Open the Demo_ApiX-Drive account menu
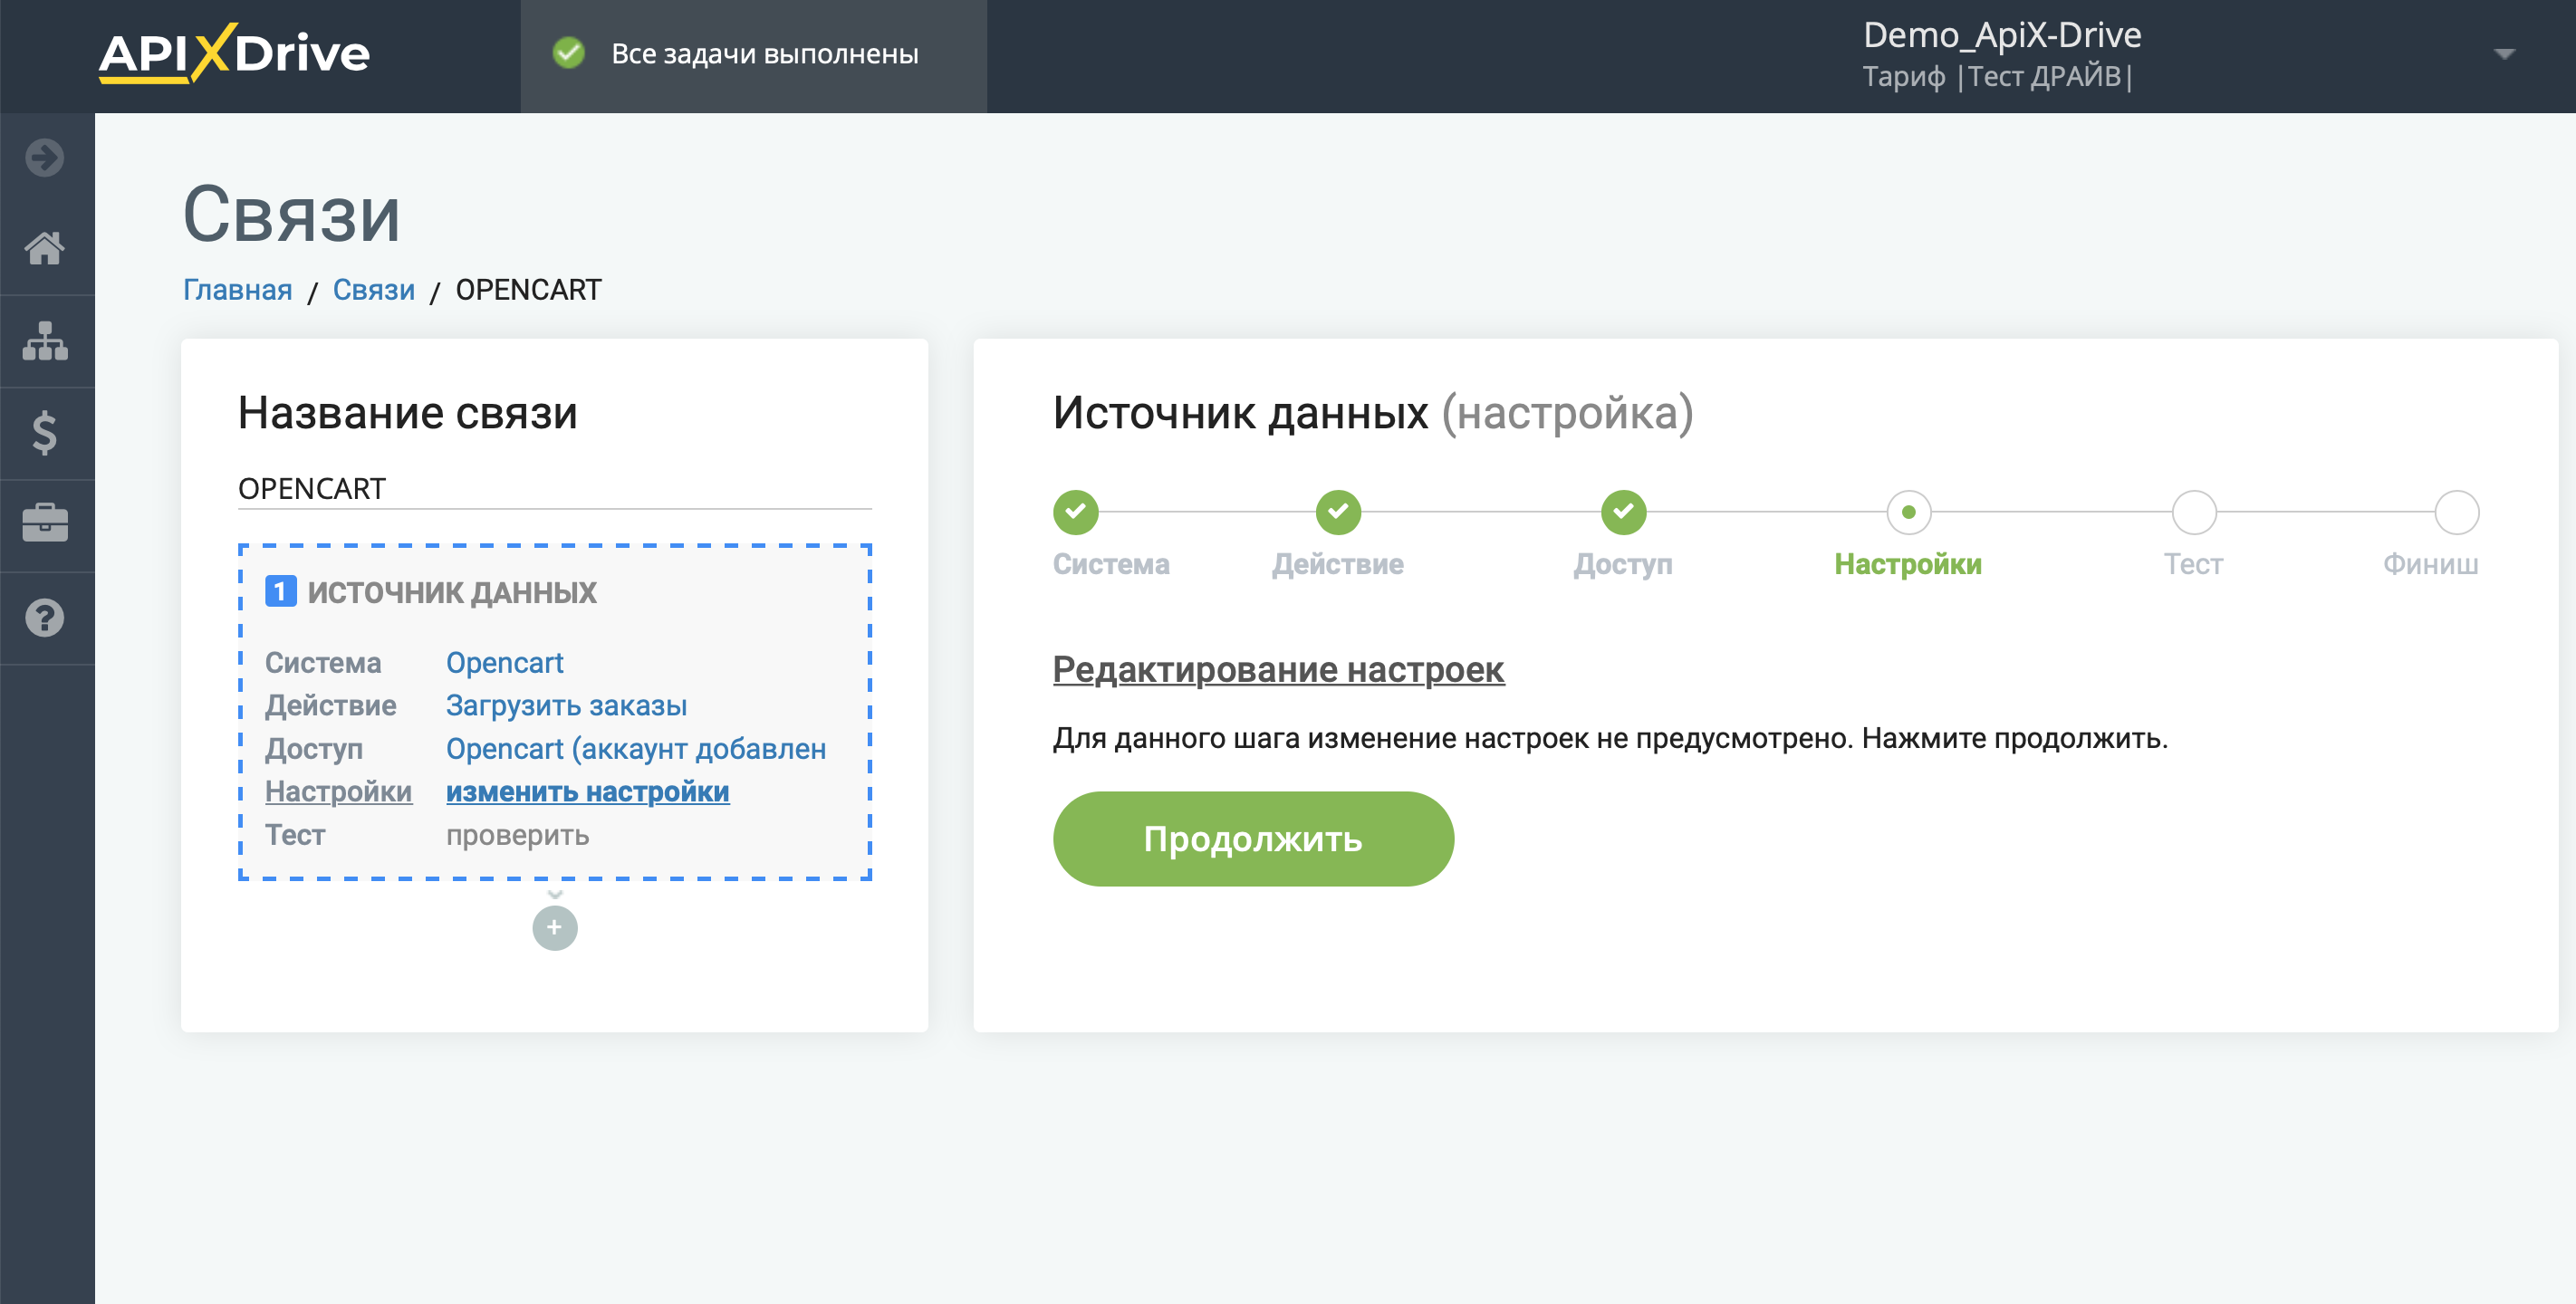The width and height of the screenshot is (2576, 1304). (x=2001, y=35)
